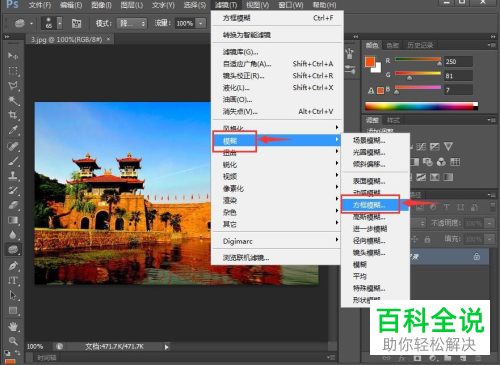Select the Type tool
This screenshot has width=500, height=365.
click(x=13, y=281)
